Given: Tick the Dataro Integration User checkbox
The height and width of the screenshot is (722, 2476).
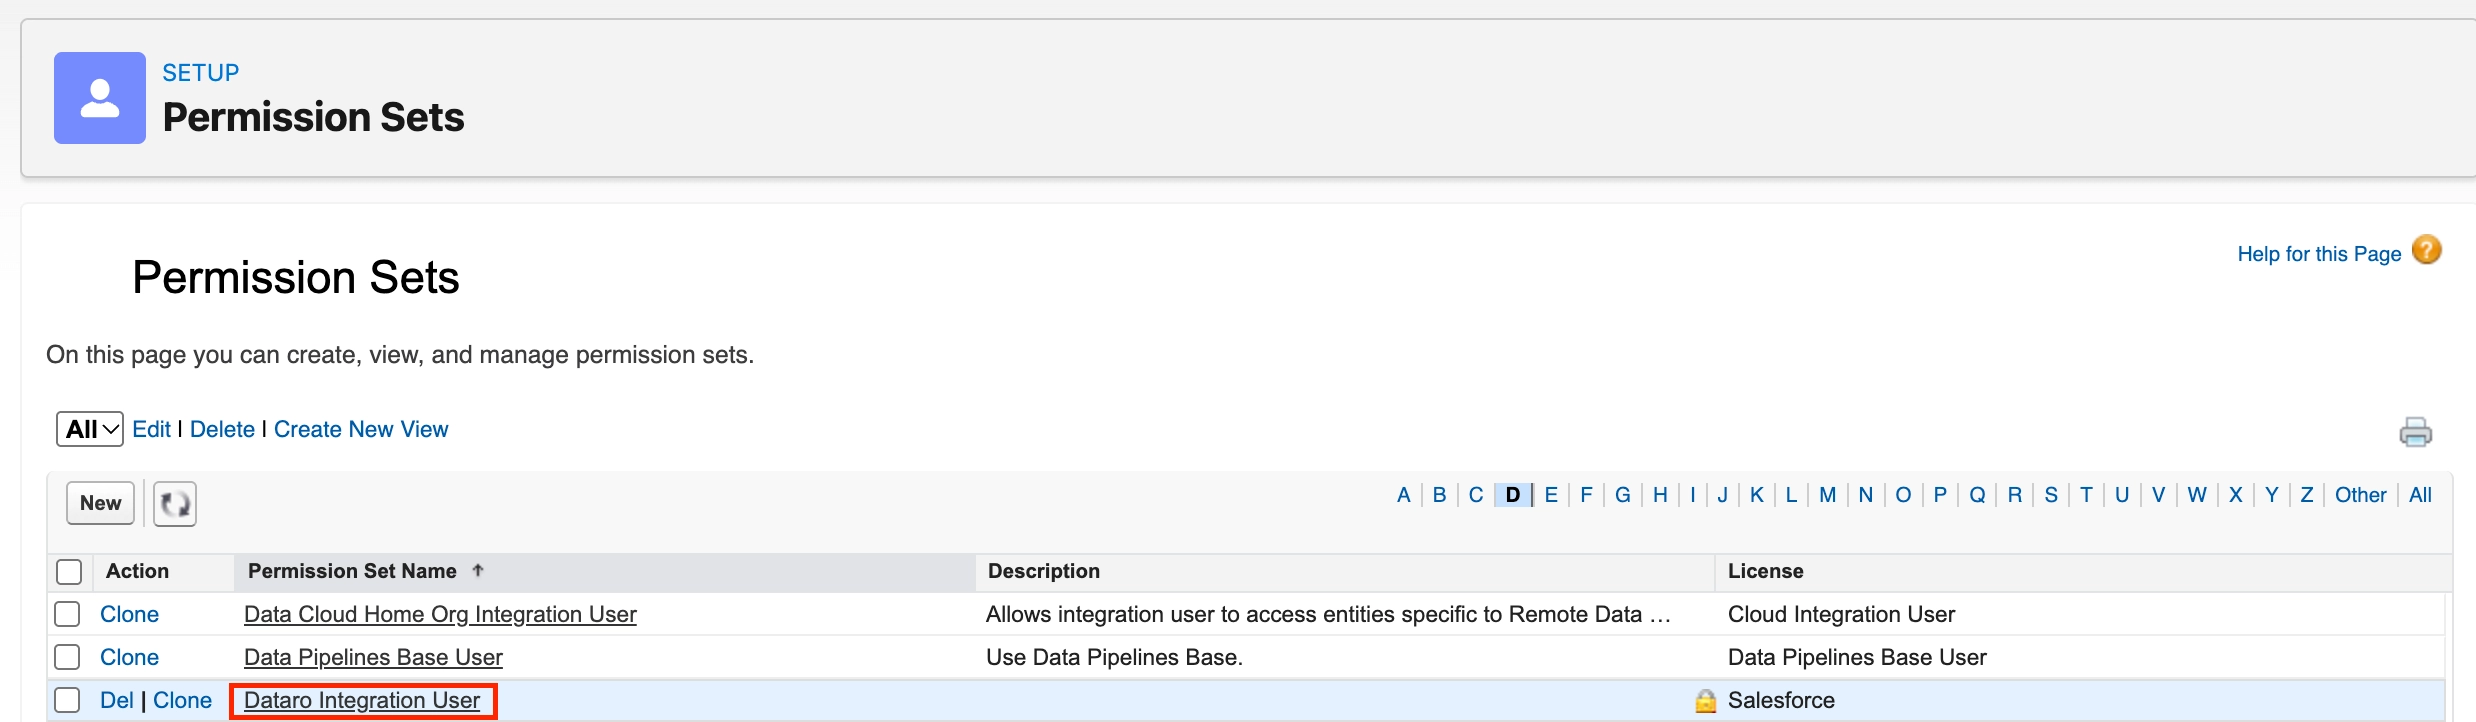Looking at the screenshot, I should (67, 700).
